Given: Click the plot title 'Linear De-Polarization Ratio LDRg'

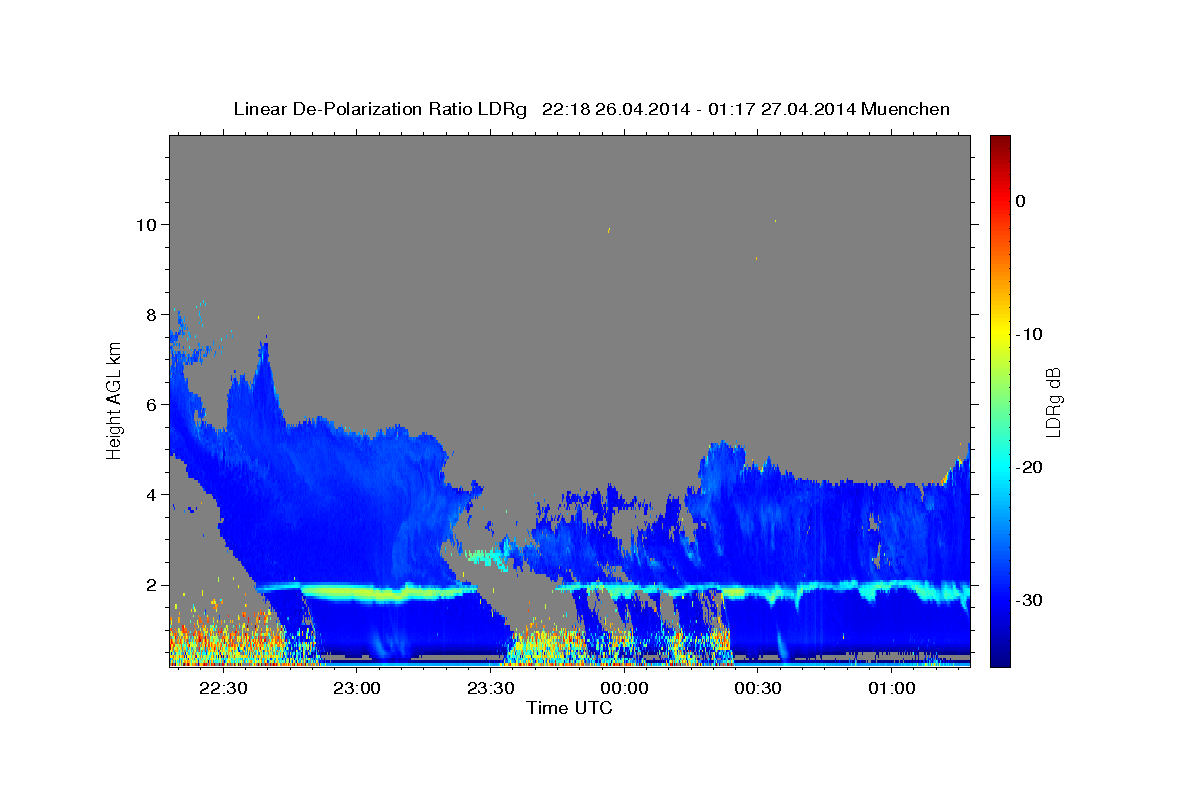Looking at the screenshot, I should [380, 109].
